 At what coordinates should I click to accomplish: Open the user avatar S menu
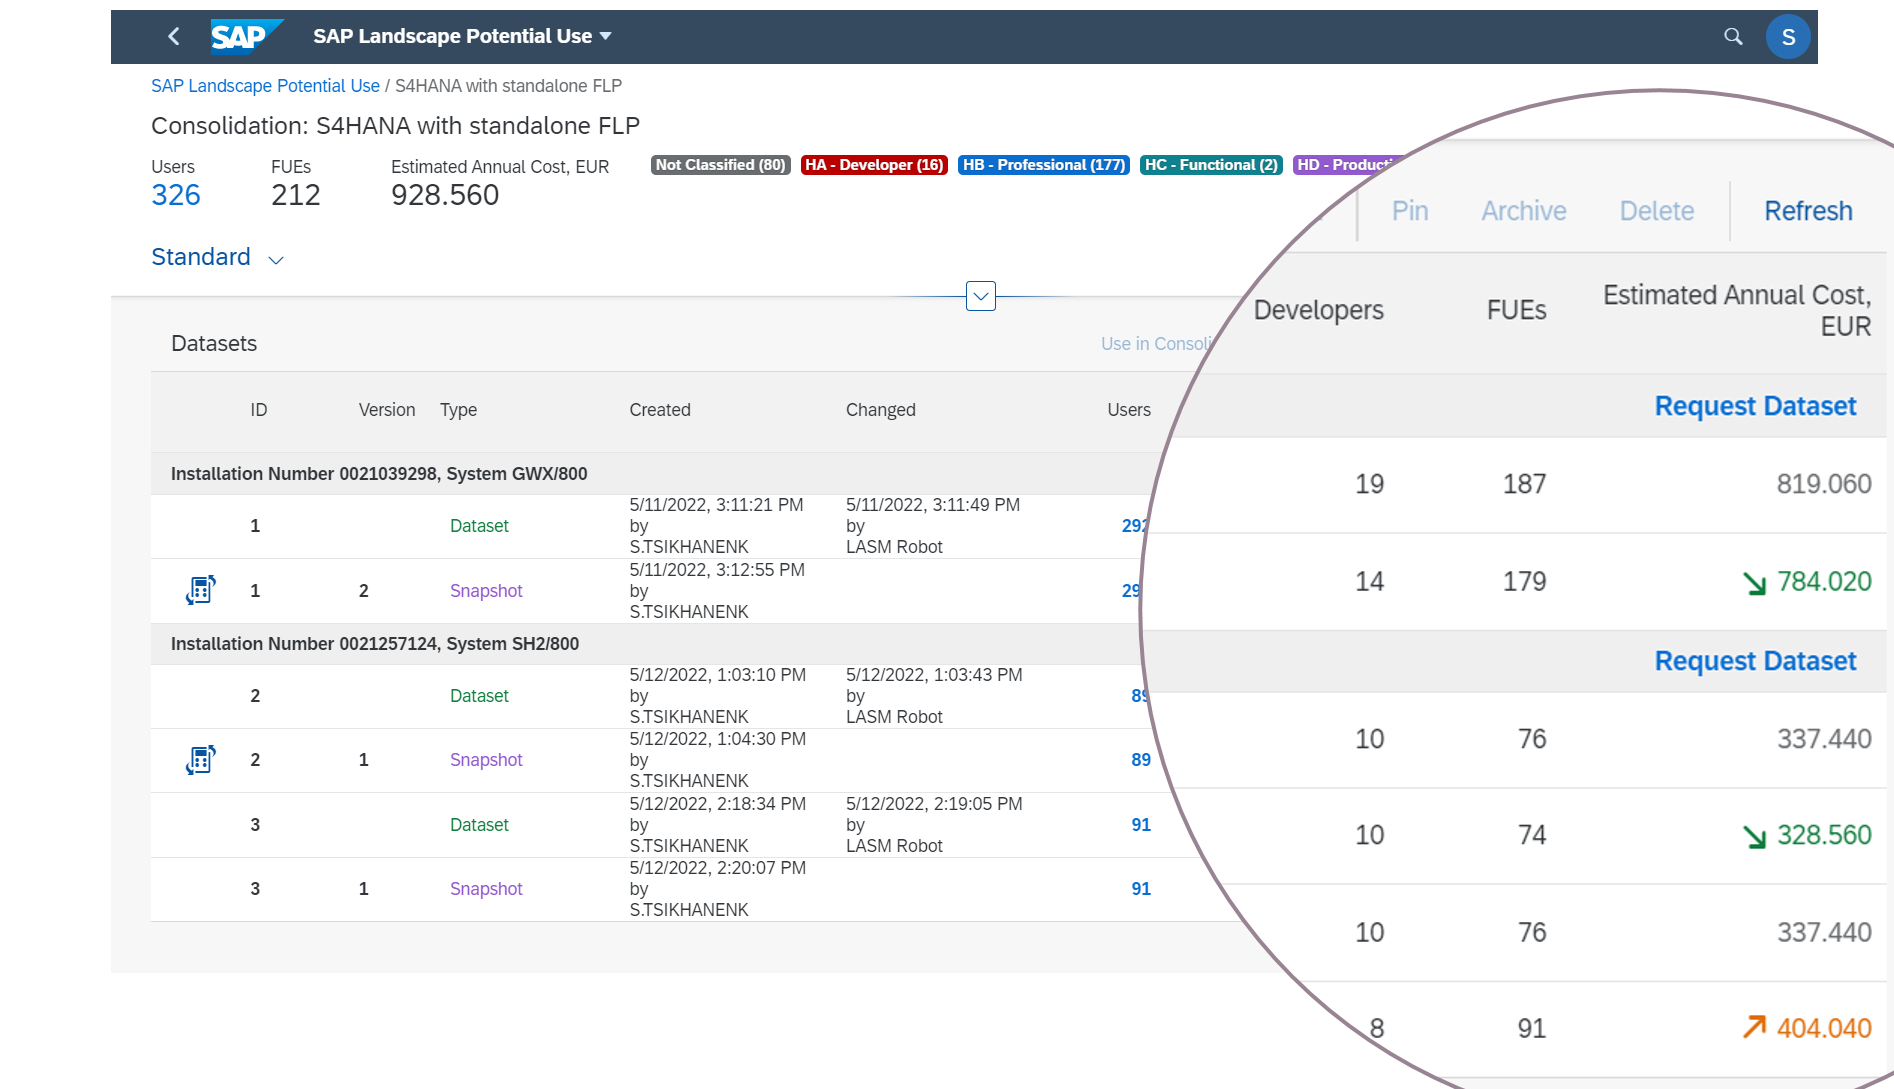coord(1788,37)
